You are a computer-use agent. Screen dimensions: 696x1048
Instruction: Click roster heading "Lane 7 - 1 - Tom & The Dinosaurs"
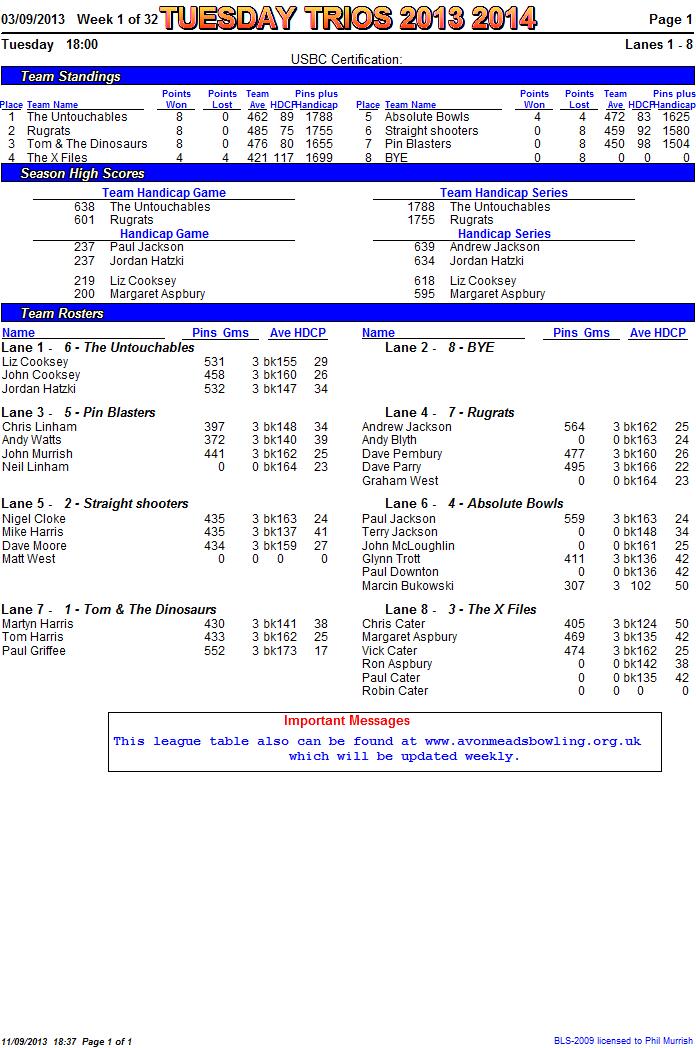click(109, 610)
